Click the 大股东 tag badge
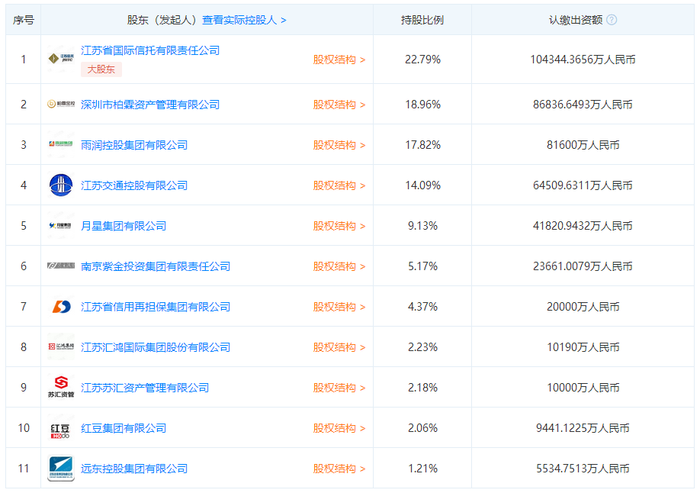700x493 pixels. (101, 69)
